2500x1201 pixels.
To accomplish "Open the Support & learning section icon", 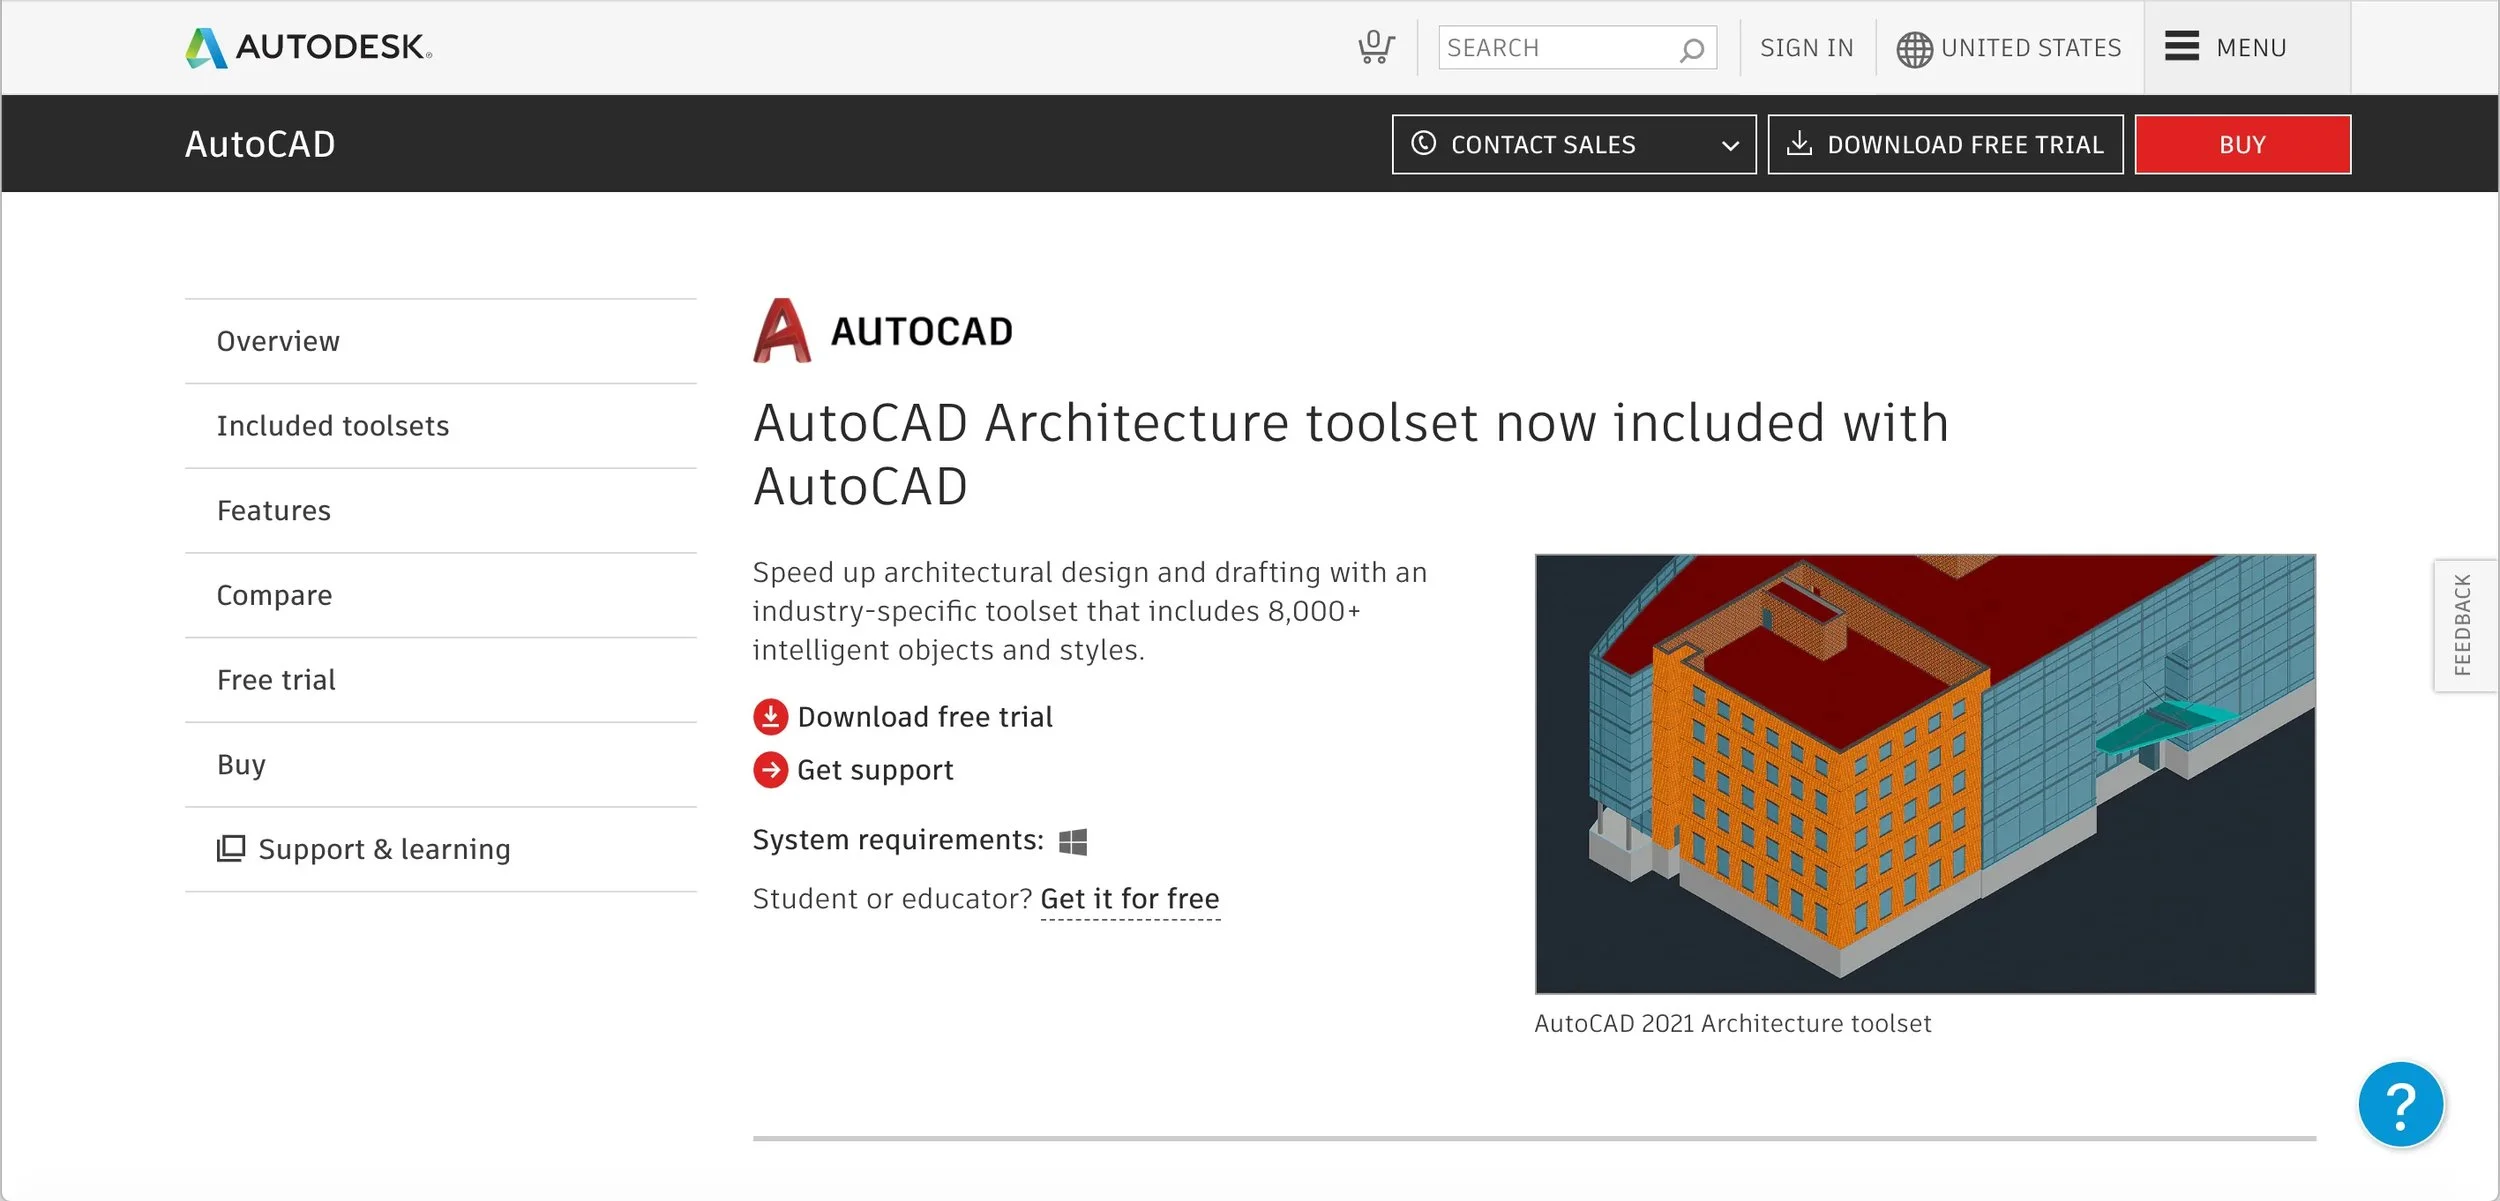I will click(230, 848).
